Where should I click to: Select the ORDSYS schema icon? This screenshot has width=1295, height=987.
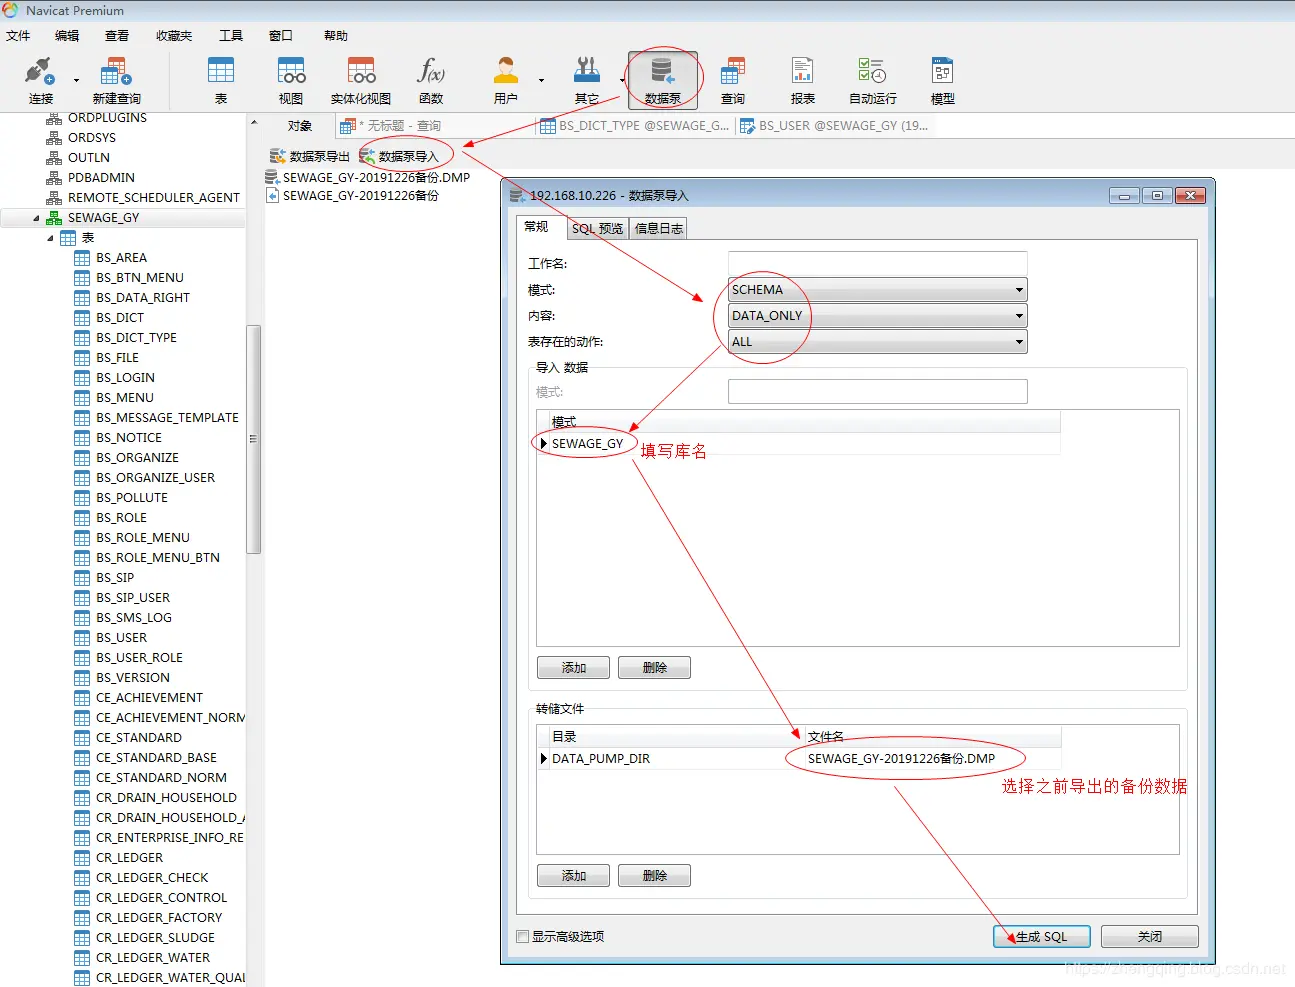pos(54,138)
